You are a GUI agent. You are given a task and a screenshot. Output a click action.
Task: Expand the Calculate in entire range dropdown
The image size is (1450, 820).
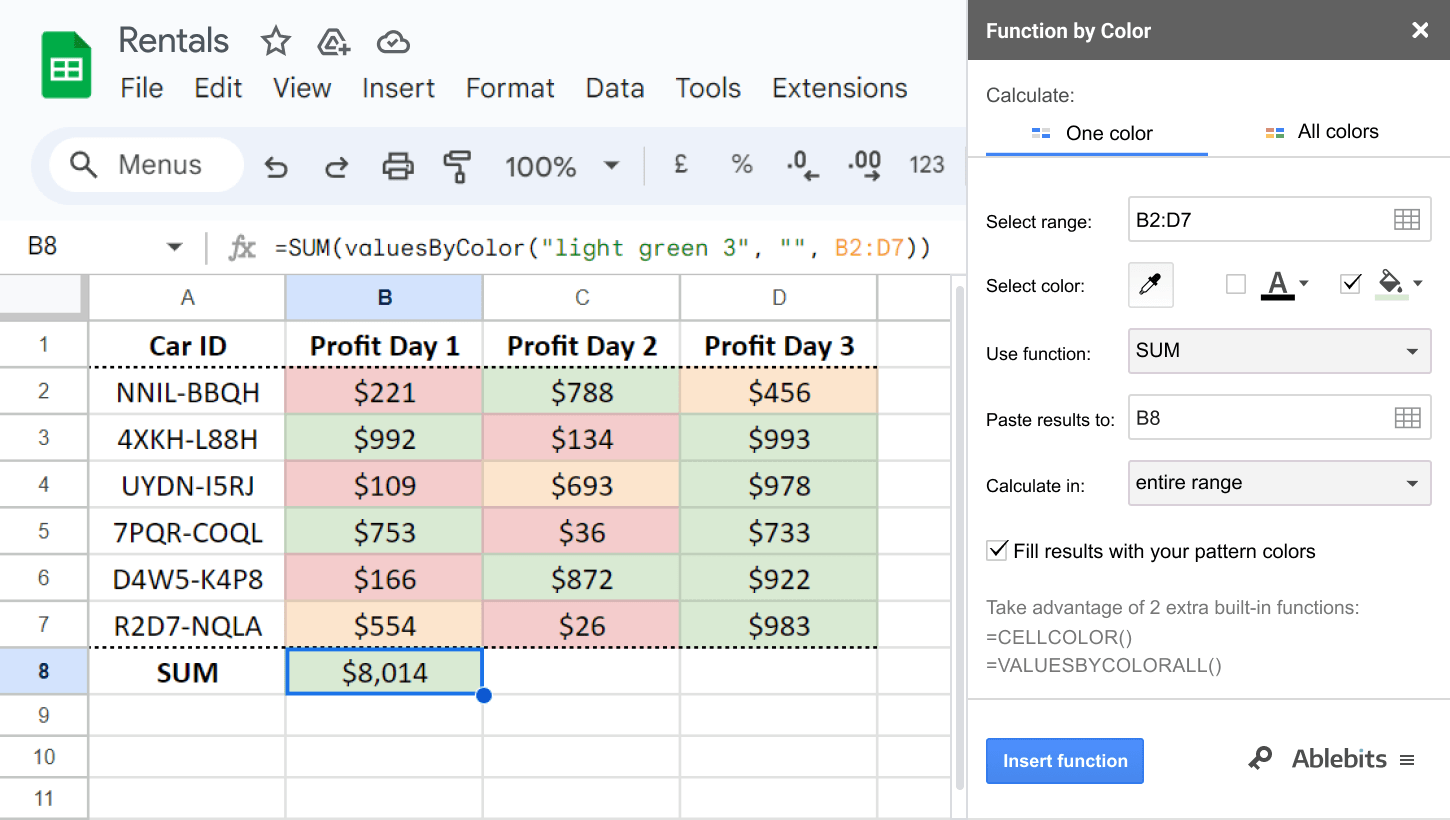pyautogui.click(x=1279, y=483)
